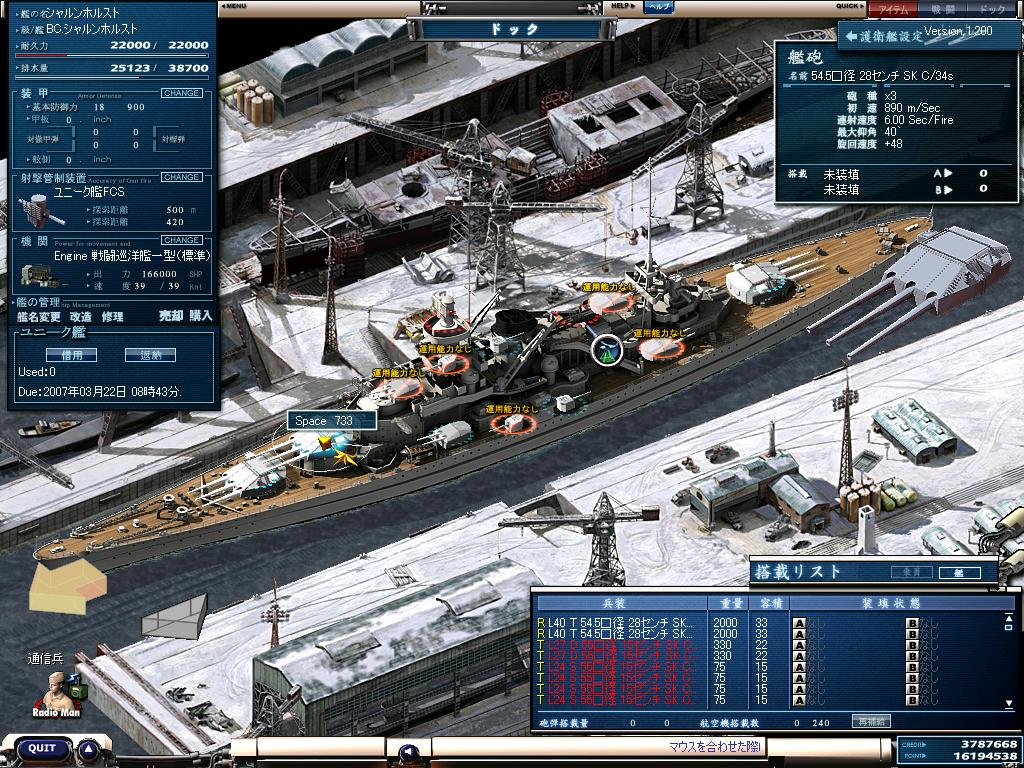Click the QUIT button

pyautogui.click(x=42, y=749)
